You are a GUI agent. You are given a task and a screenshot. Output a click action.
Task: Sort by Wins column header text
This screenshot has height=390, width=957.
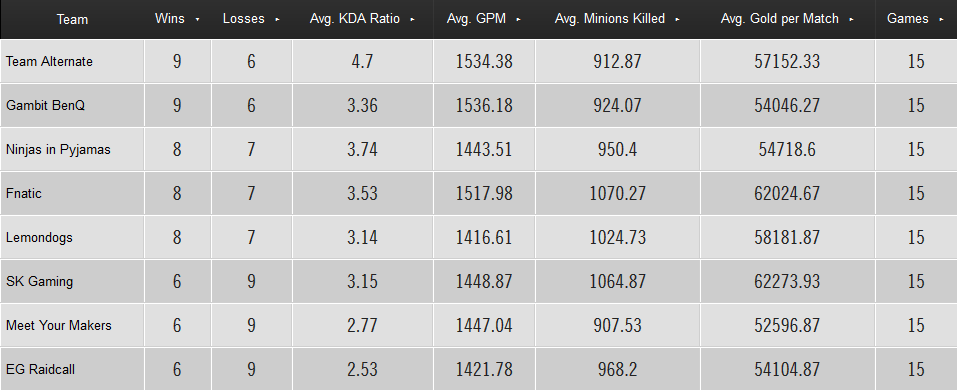click(x=170, y=18)
